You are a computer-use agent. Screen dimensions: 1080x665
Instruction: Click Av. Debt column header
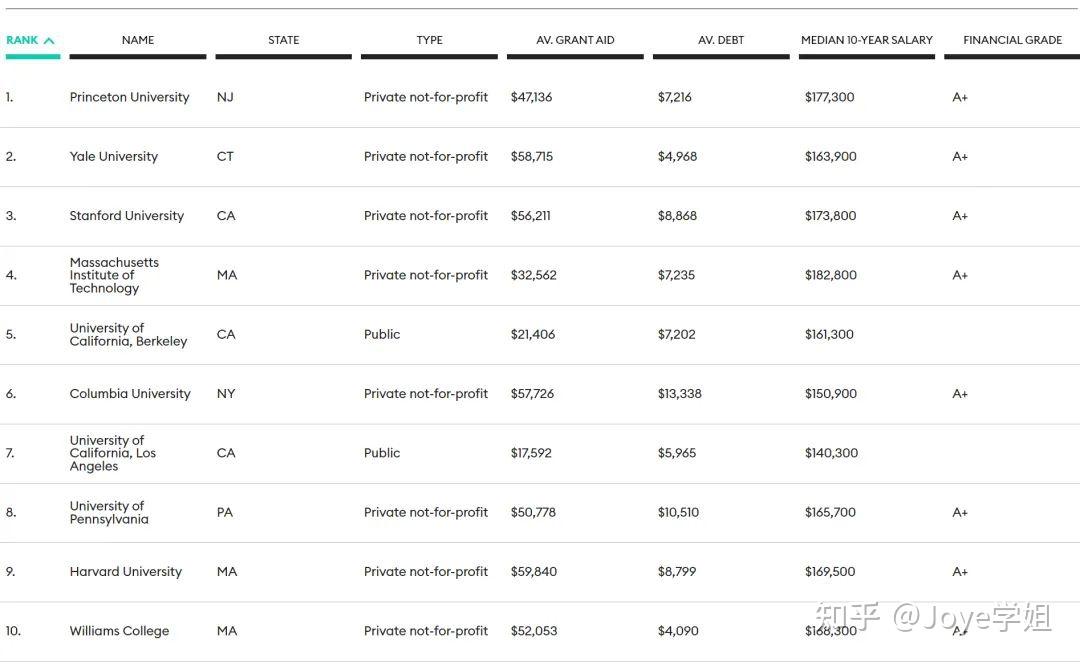click(x=721, y=40)
